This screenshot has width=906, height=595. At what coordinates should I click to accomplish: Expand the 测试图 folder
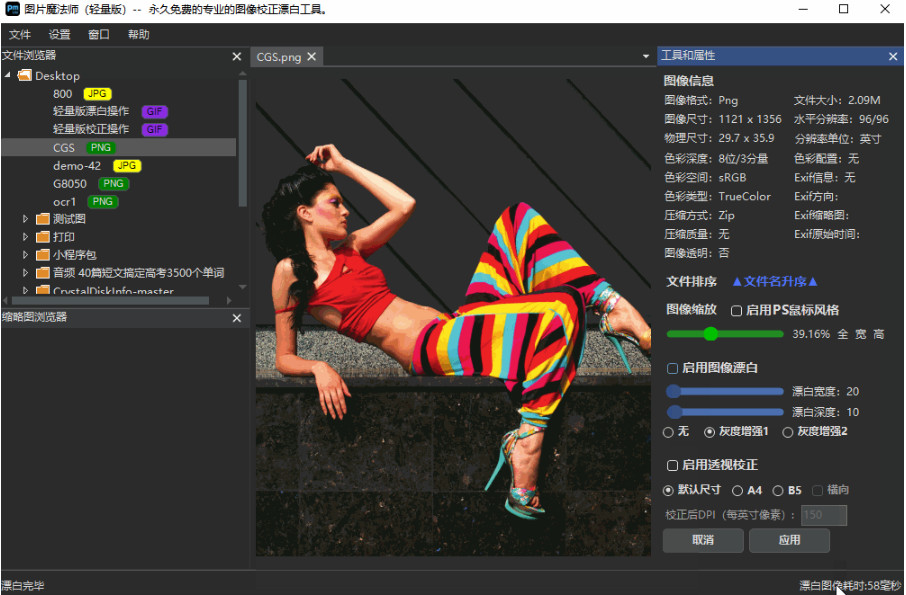point(25,219)
